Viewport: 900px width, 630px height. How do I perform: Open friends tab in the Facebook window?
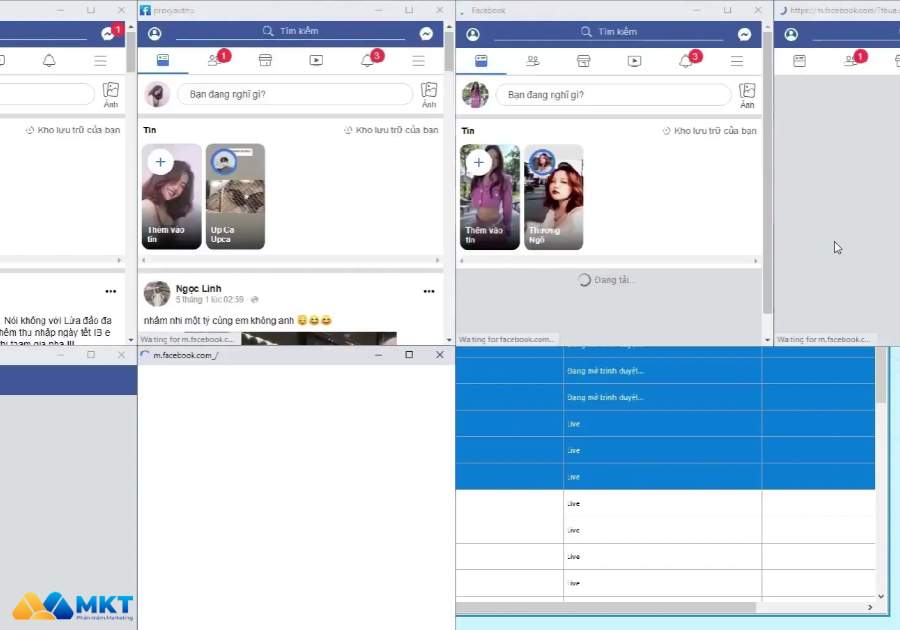533,61
